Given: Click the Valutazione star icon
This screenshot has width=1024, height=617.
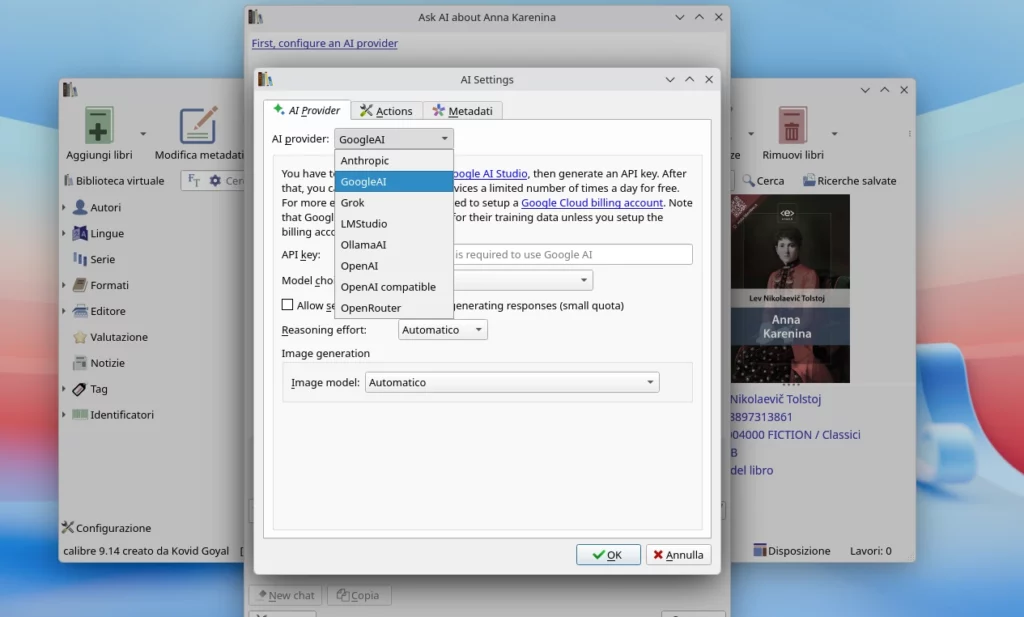Looking at the screenshot, I should (80, 337).
